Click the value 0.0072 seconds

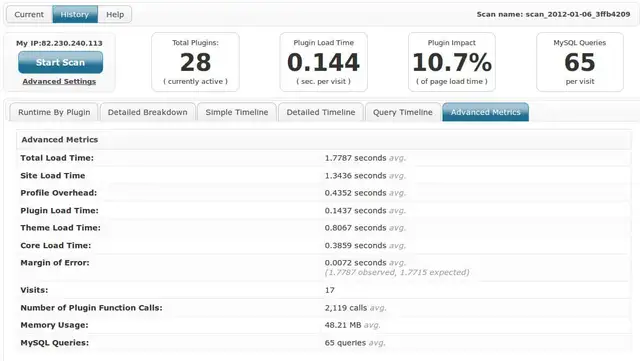[356, 263]
